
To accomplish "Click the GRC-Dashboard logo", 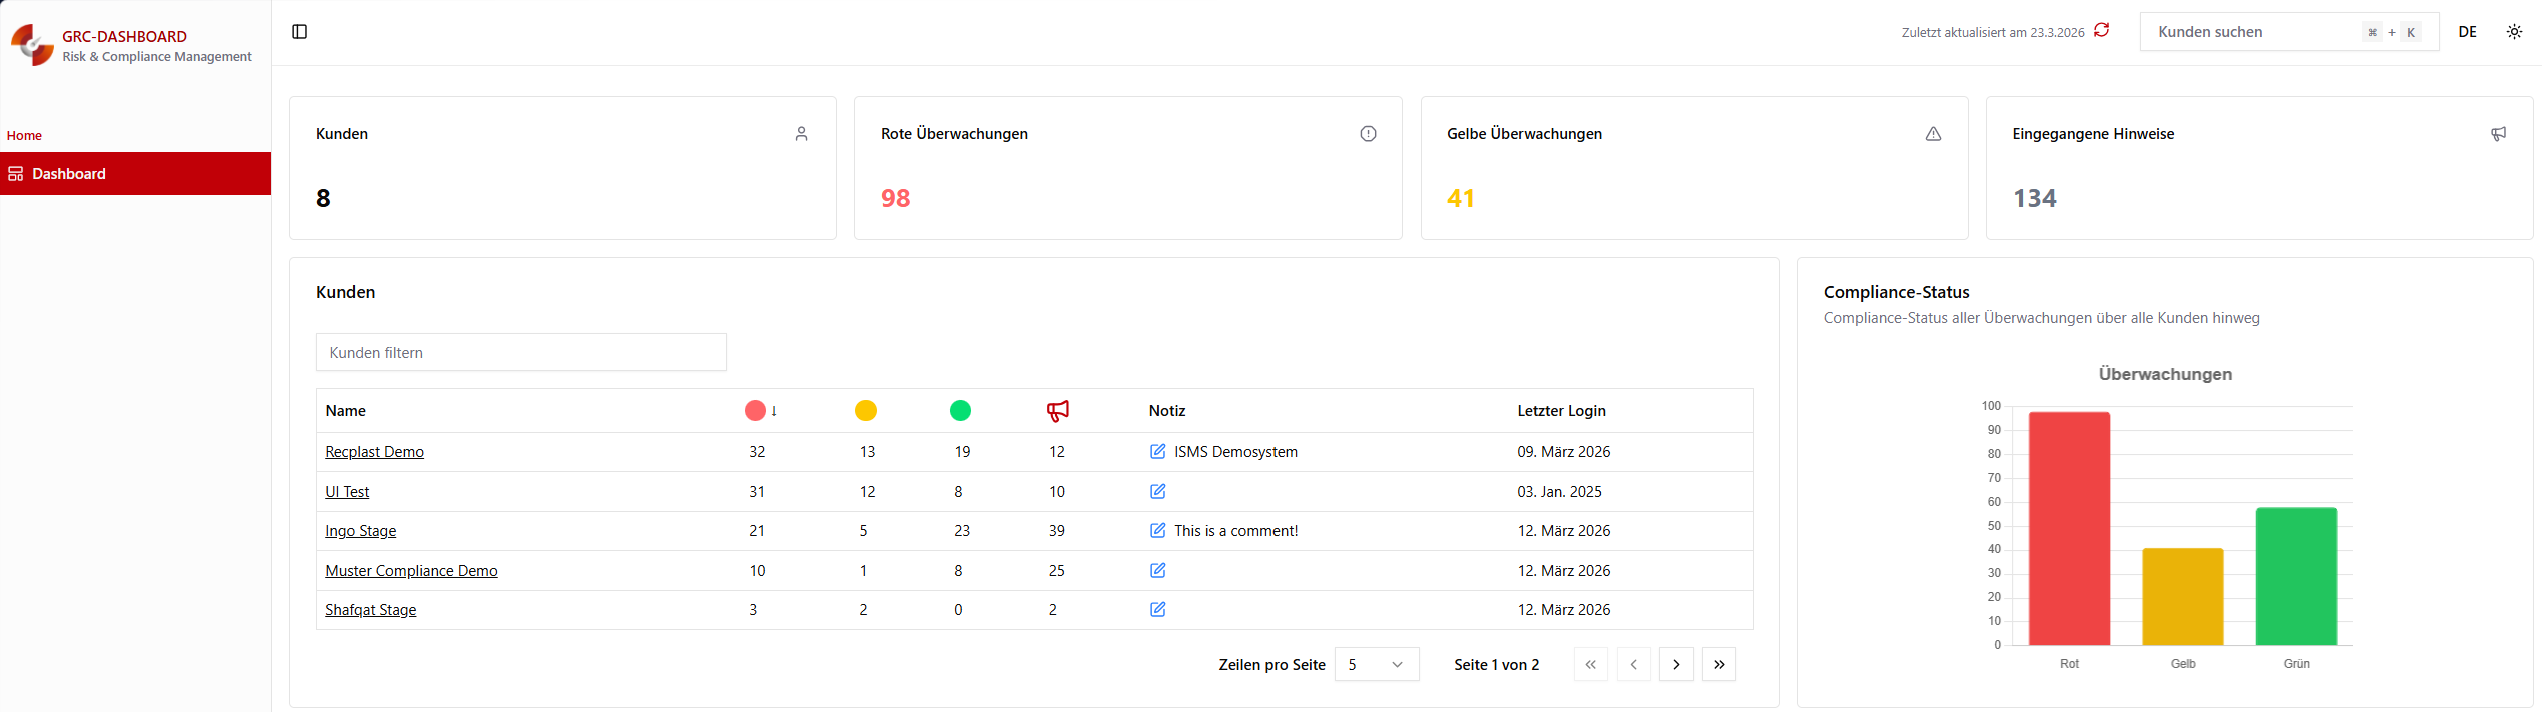I will (32, 45).
